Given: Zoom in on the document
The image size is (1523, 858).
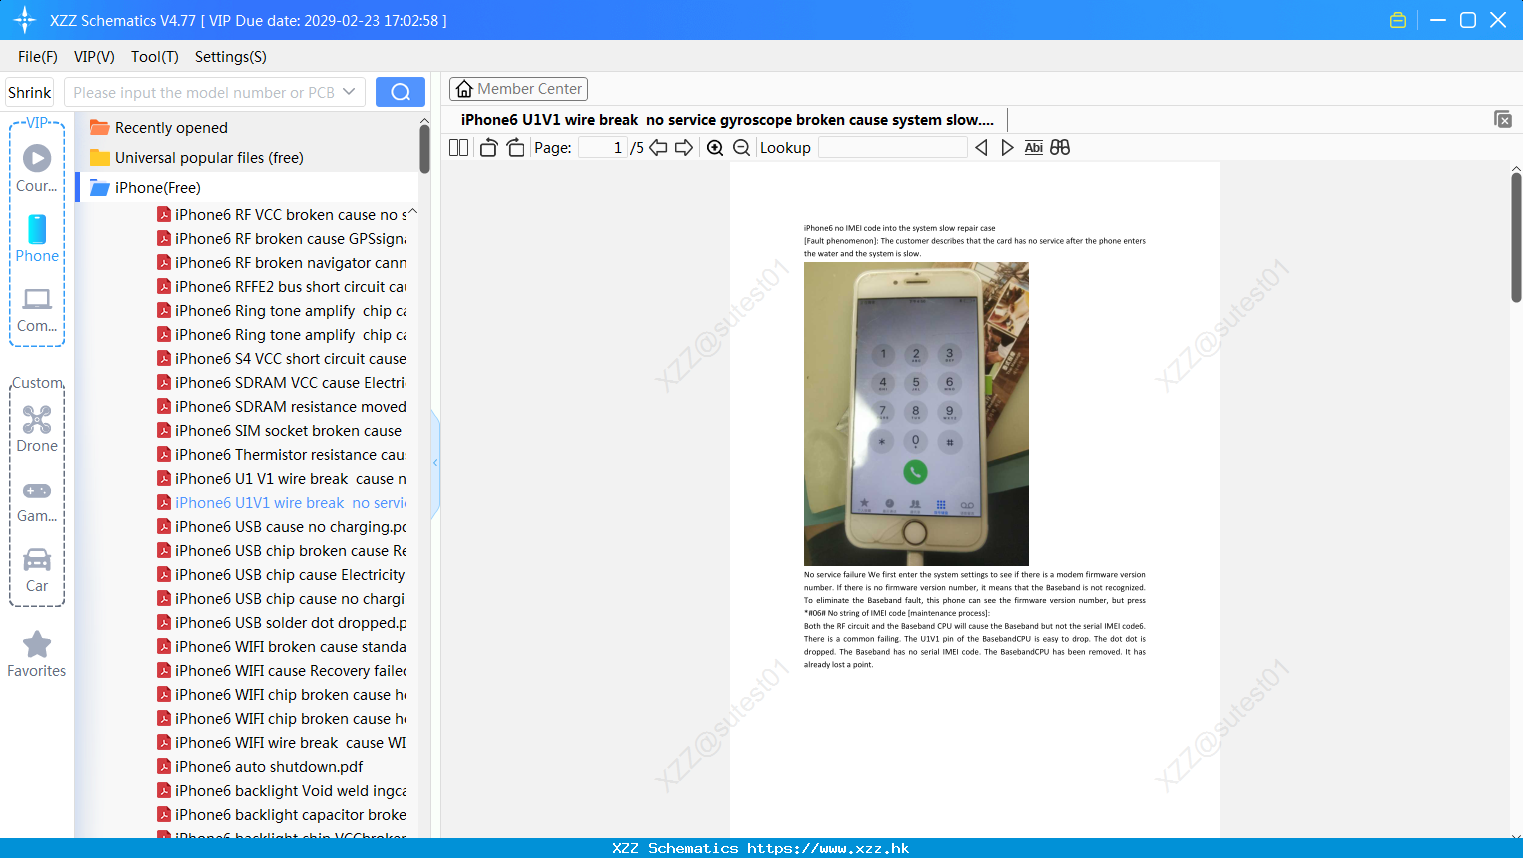Looking at the screenshot, I should (715, 148).
